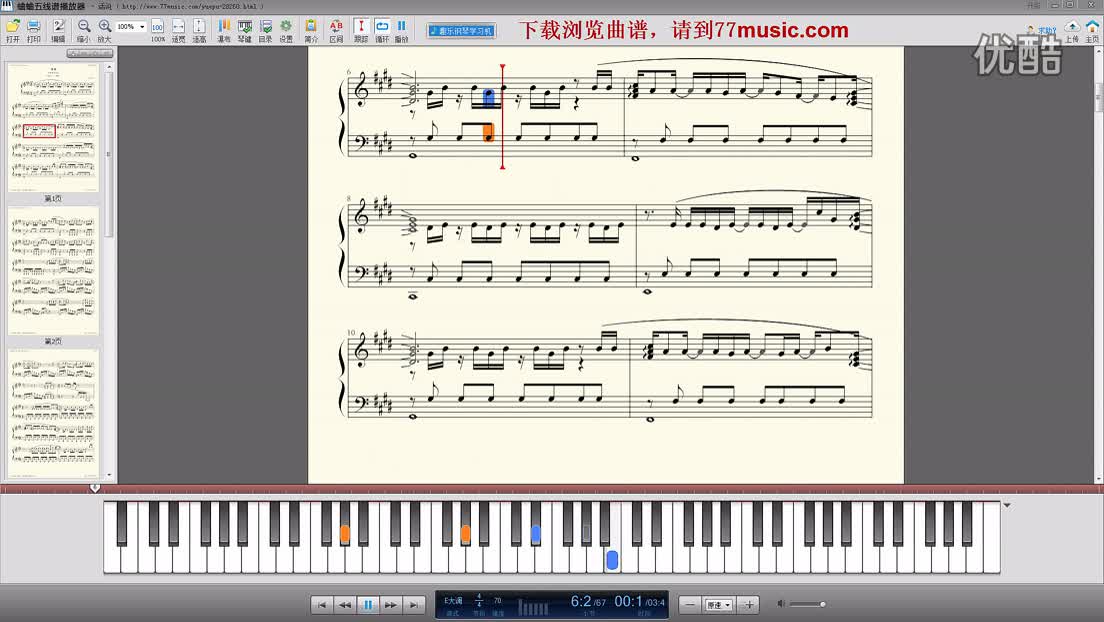Select the third page thumbnail
1104x622 pixels.
click(54, 414)
